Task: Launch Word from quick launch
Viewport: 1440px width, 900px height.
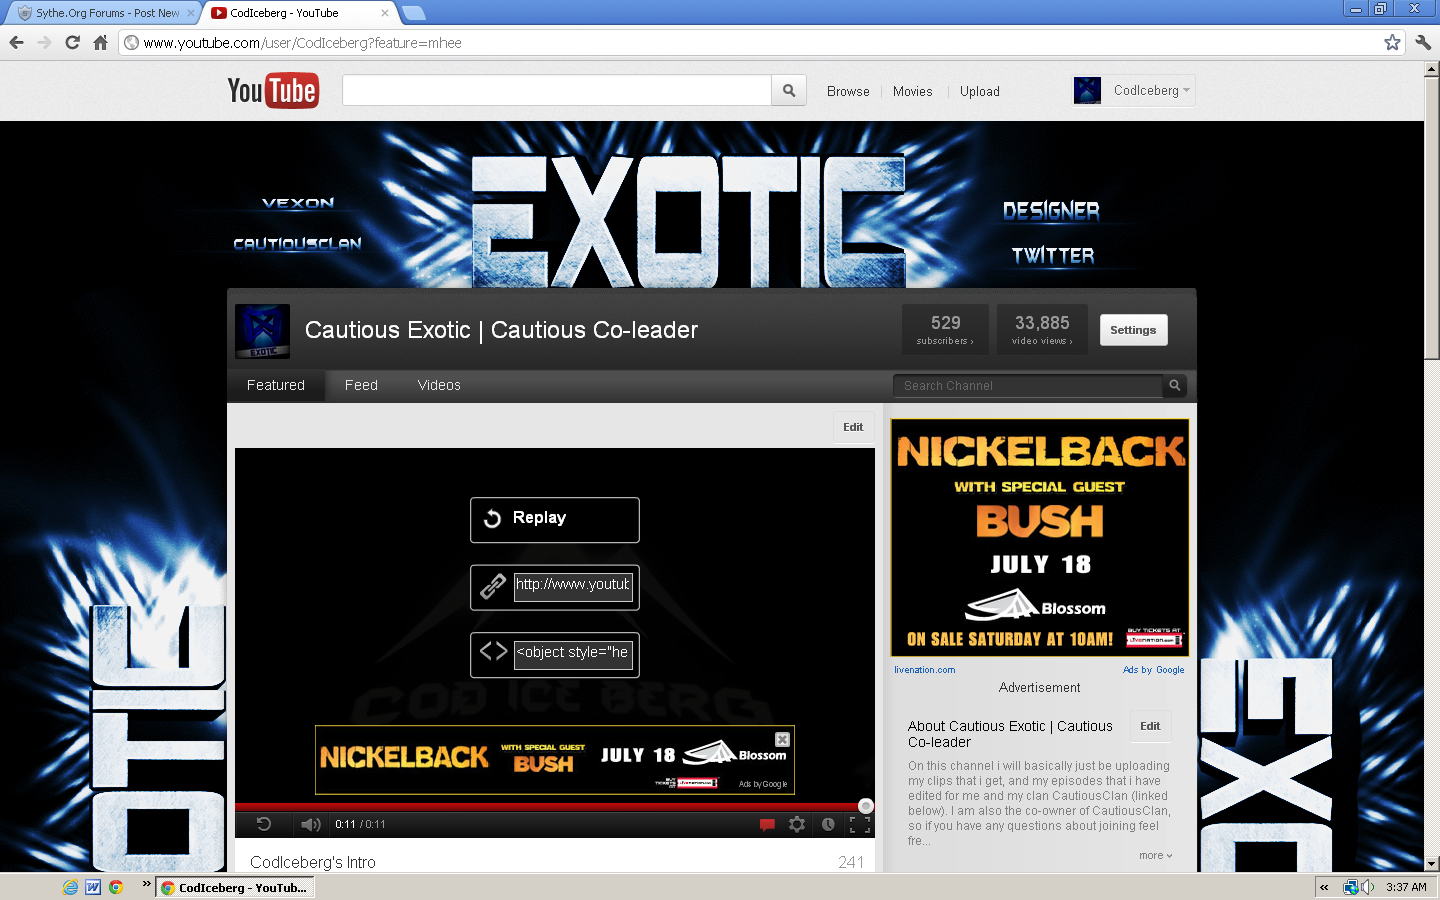Action: coord(93,887)
